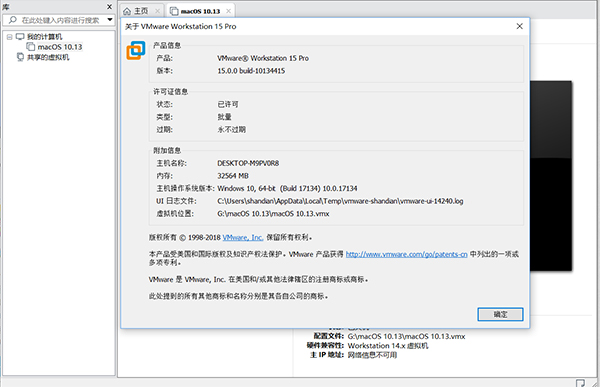
Task: Click the search magnifier icon in library
Action: tap(13, 20)
